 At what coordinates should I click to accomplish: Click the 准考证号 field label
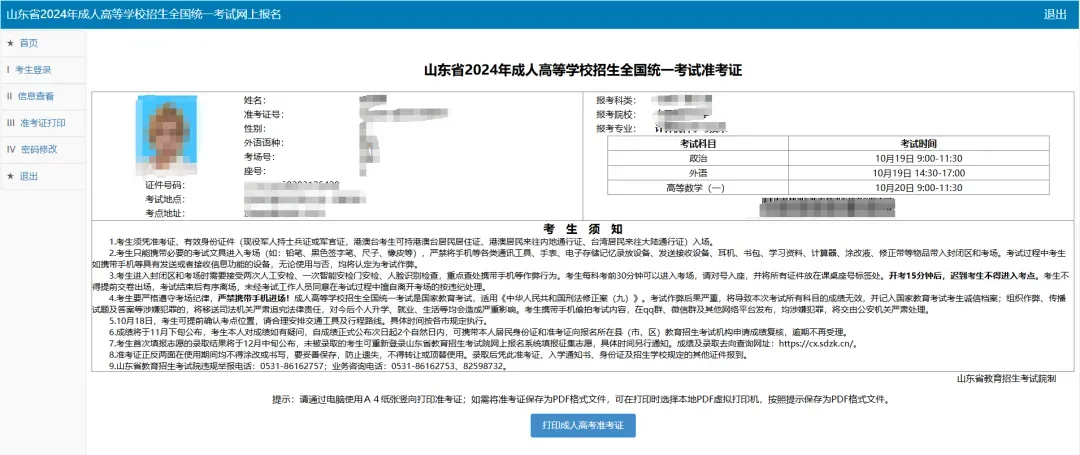(263, 114)
